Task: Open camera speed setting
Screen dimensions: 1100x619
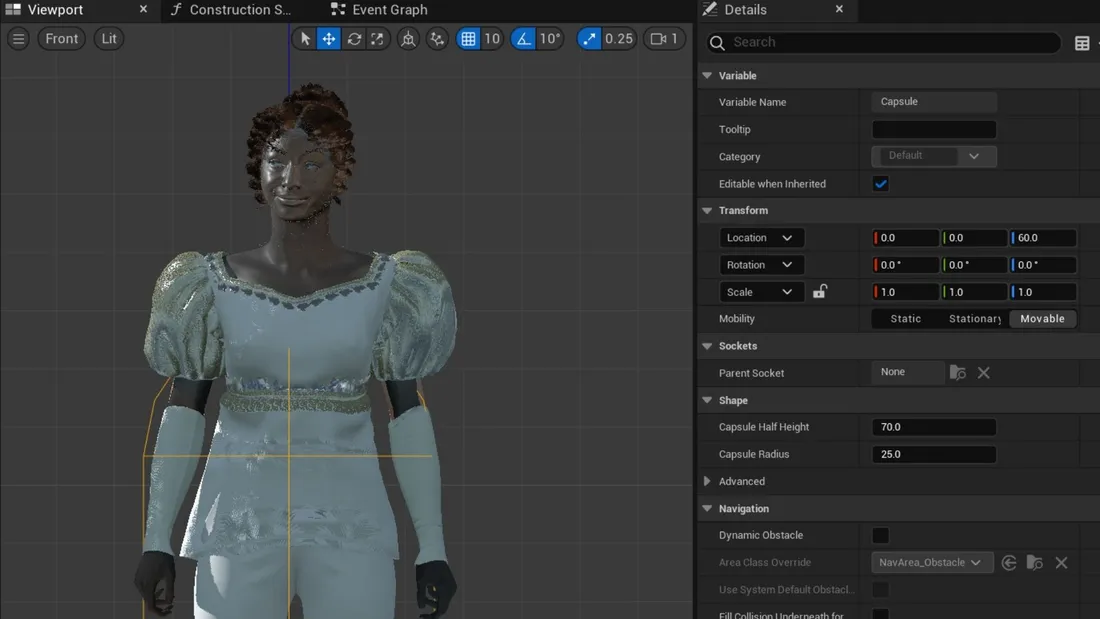Action: click(x=664, y=39)
